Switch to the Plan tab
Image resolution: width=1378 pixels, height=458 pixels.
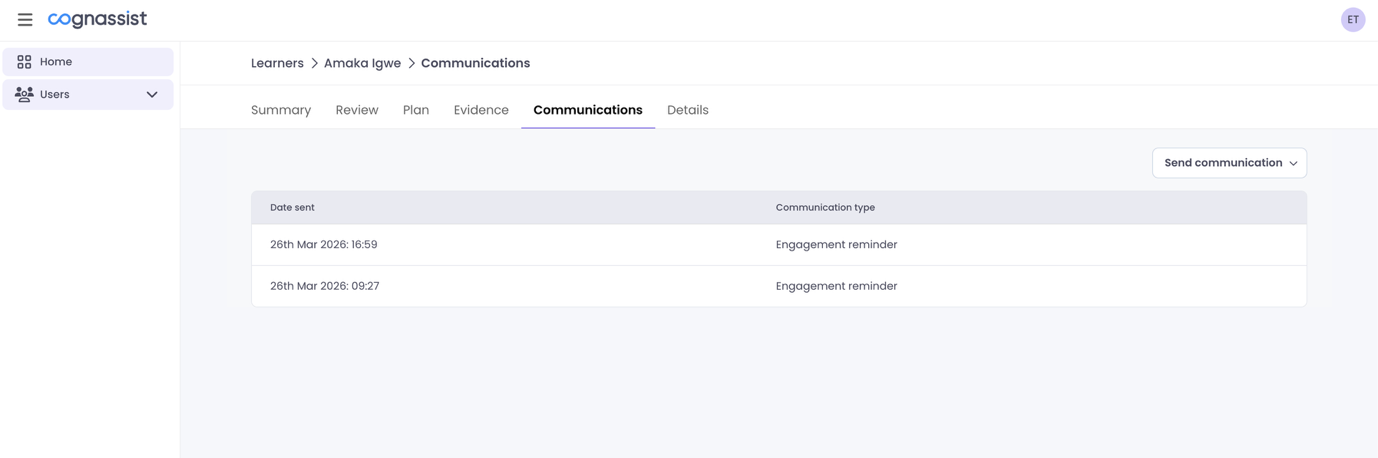[x=416, y=110]
